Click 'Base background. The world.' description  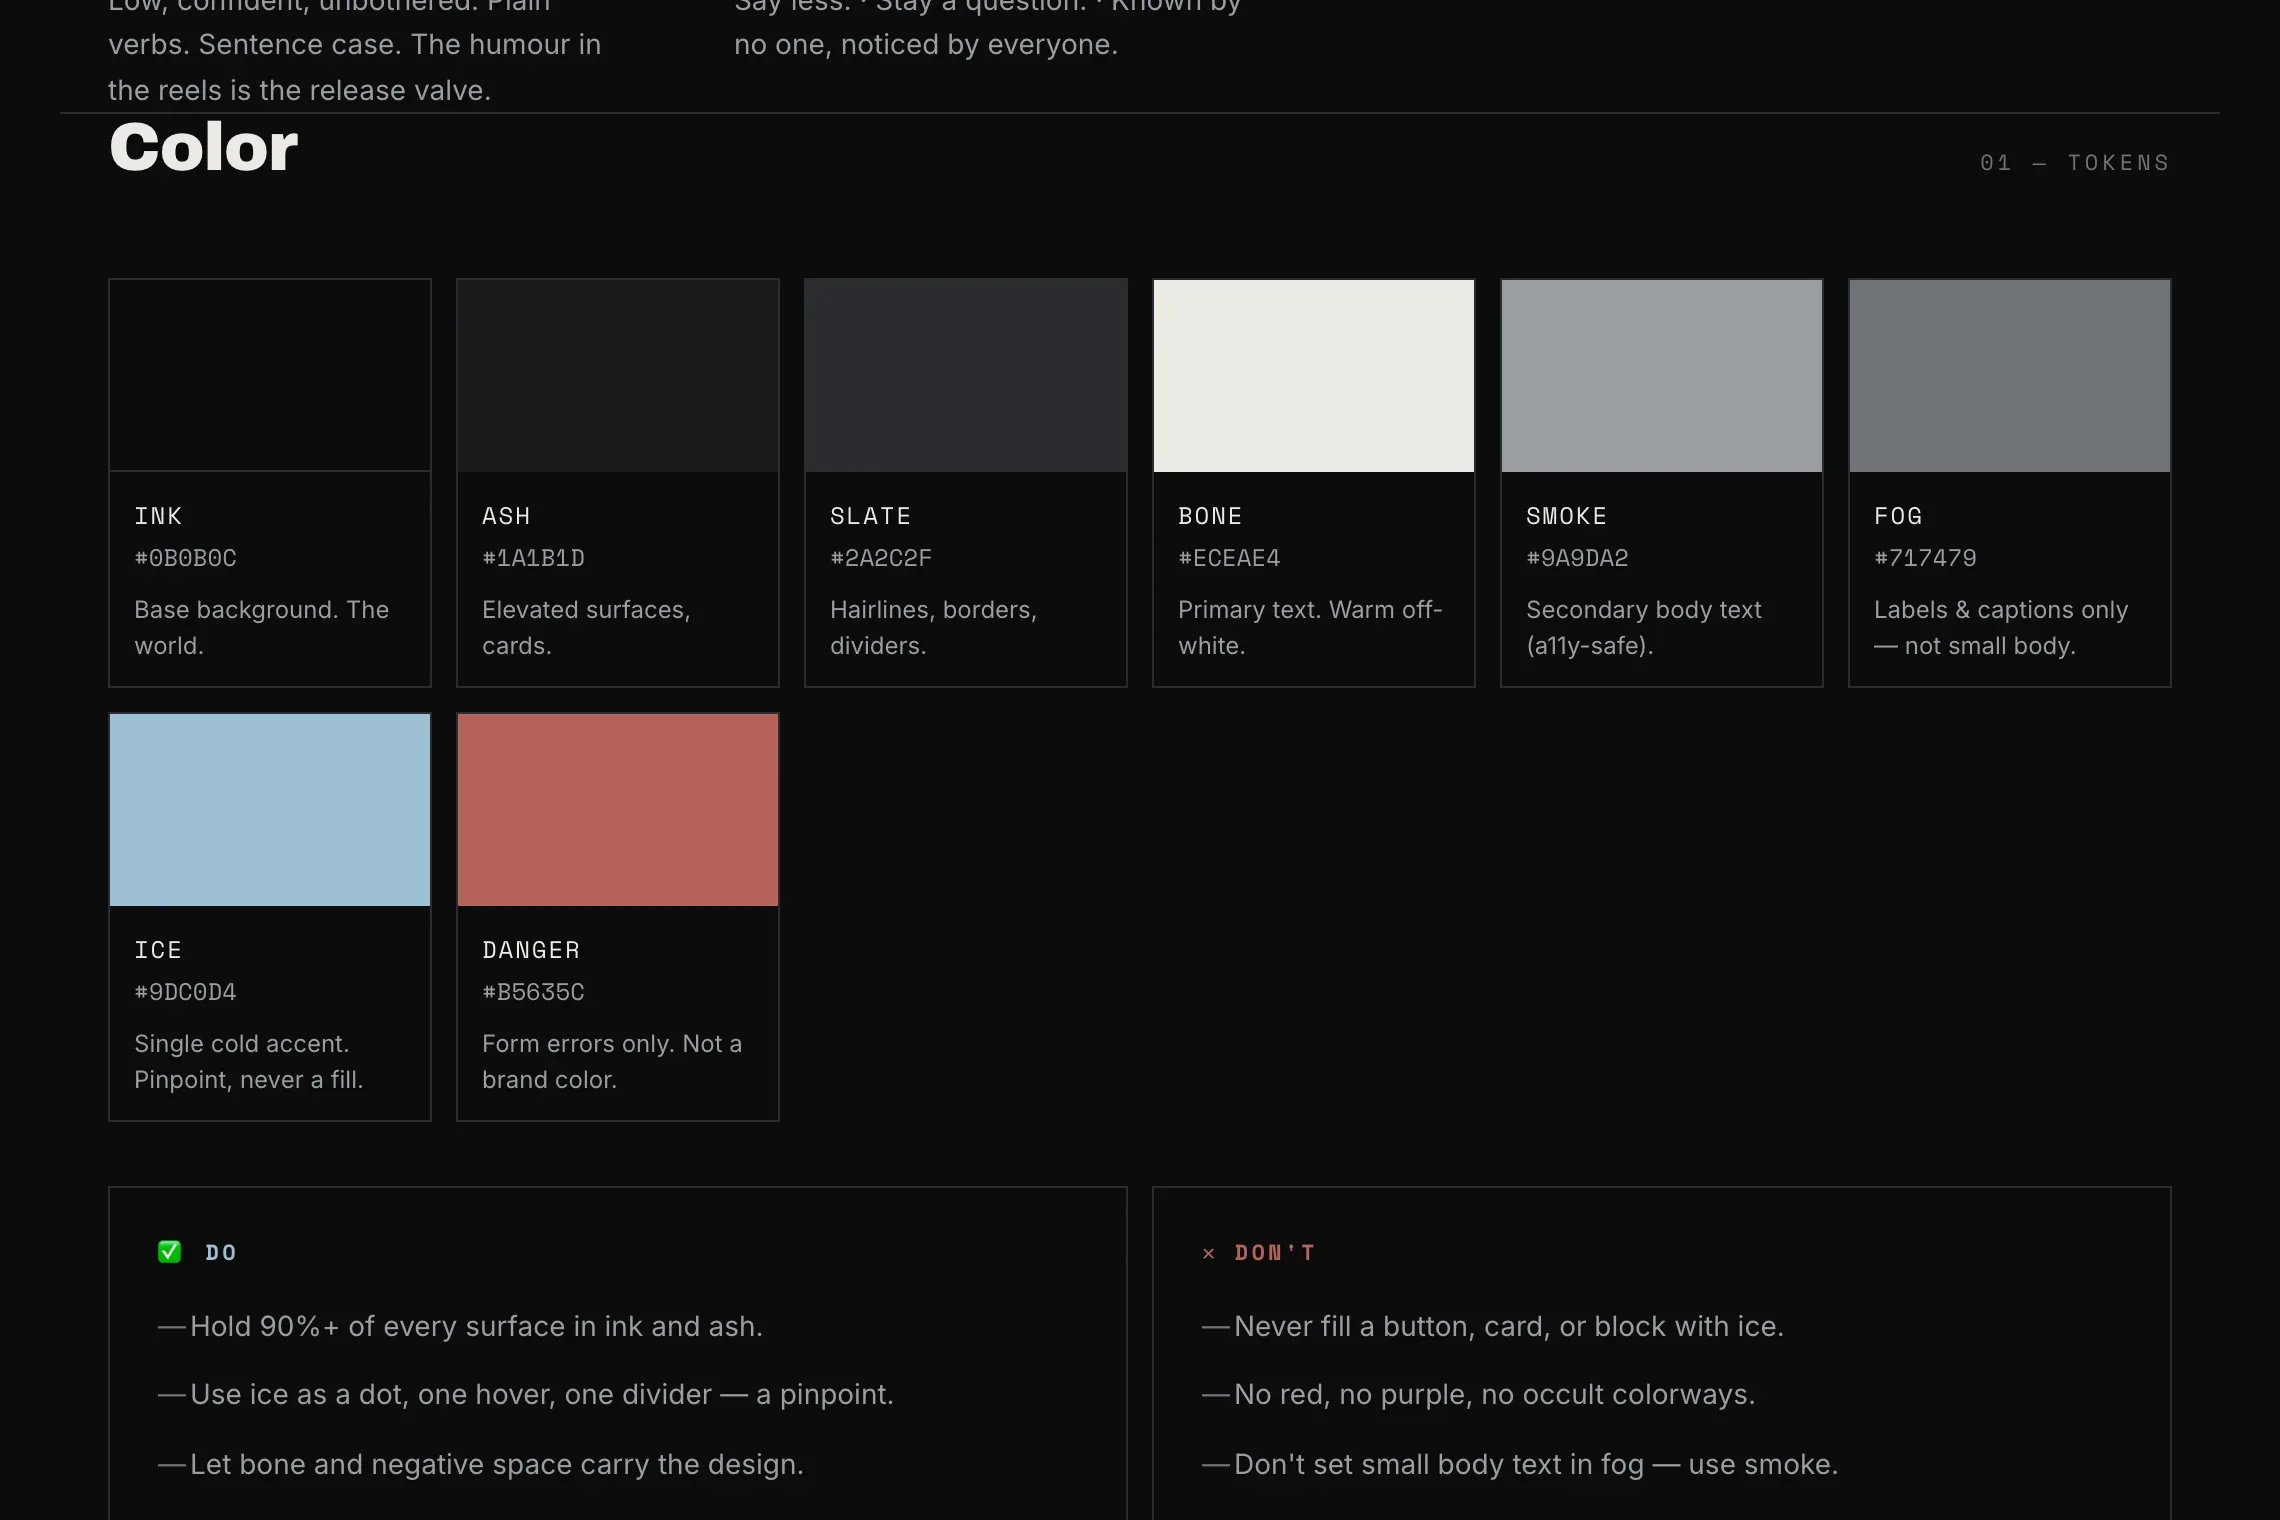(261, 628)
